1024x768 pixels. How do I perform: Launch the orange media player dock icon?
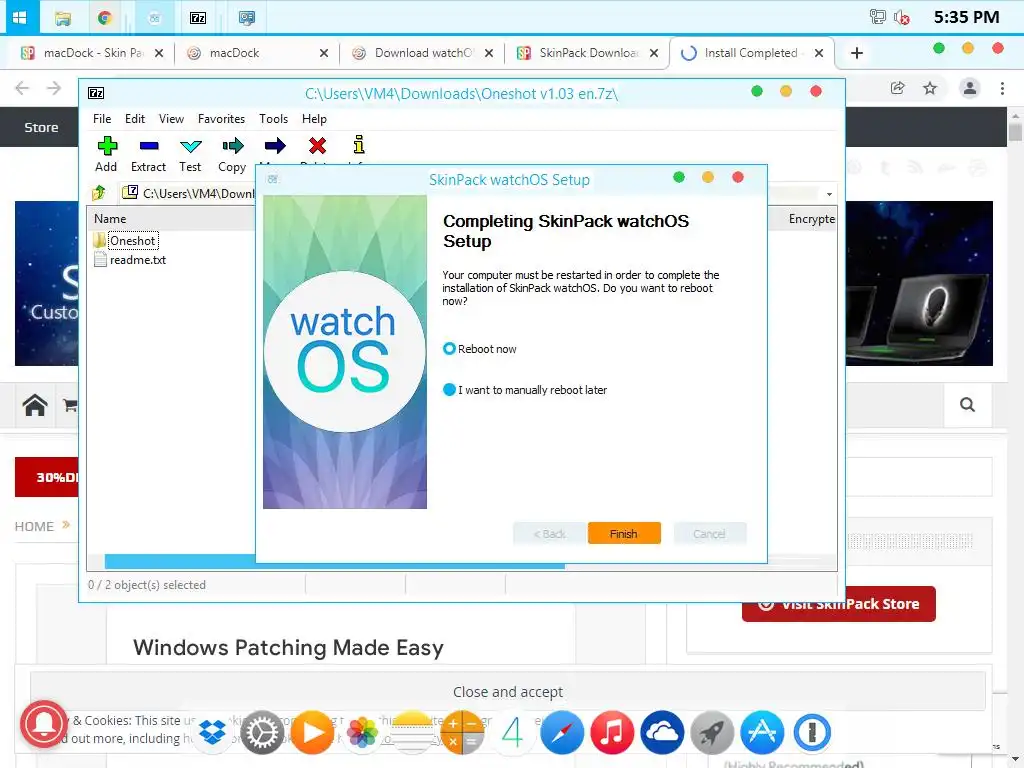coord(312,732)
